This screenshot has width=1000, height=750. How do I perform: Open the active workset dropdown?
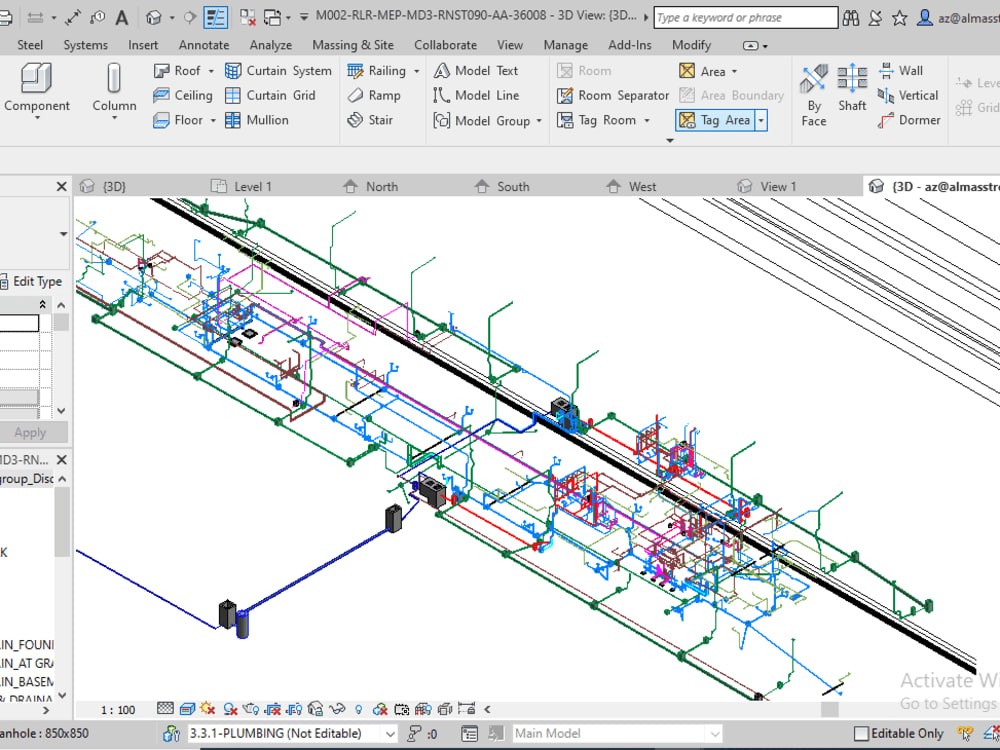click(389, 734)
